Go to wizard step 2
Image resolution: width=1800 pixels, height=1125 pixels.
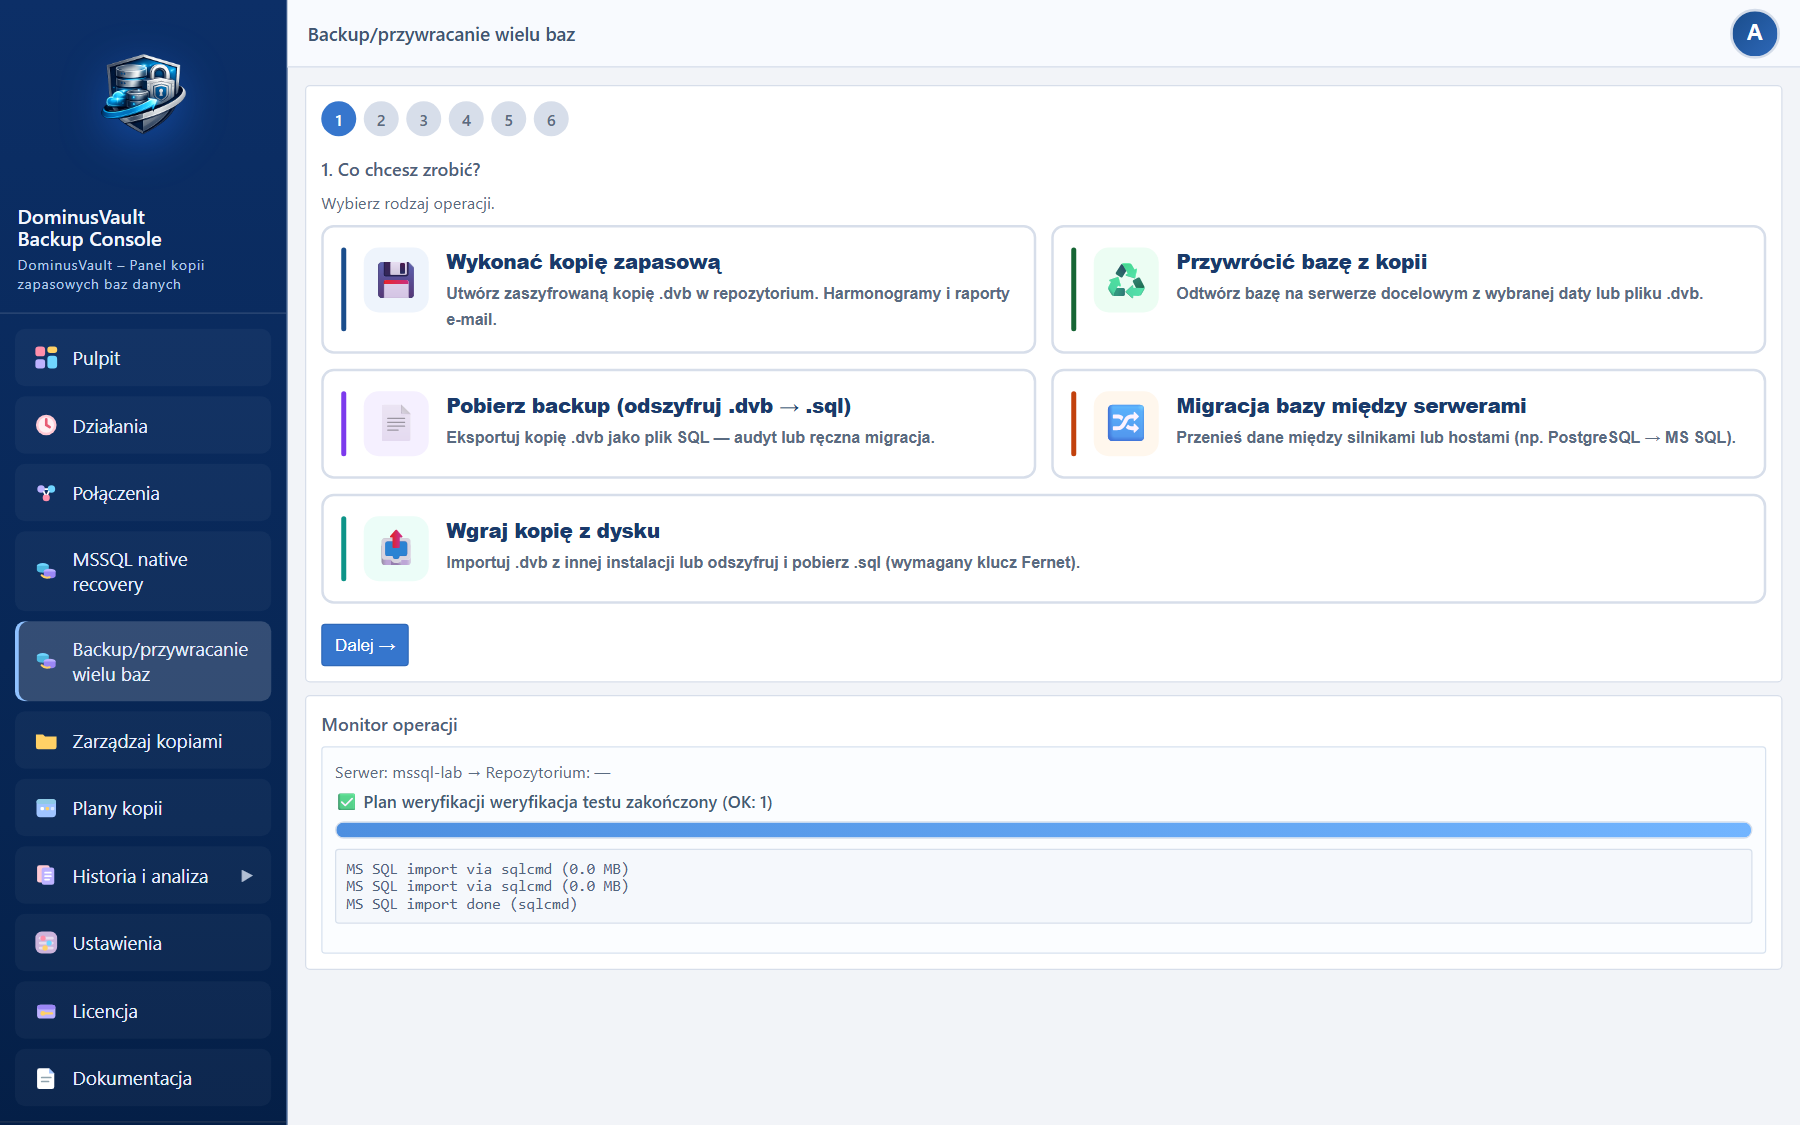[x=381, y=120]
